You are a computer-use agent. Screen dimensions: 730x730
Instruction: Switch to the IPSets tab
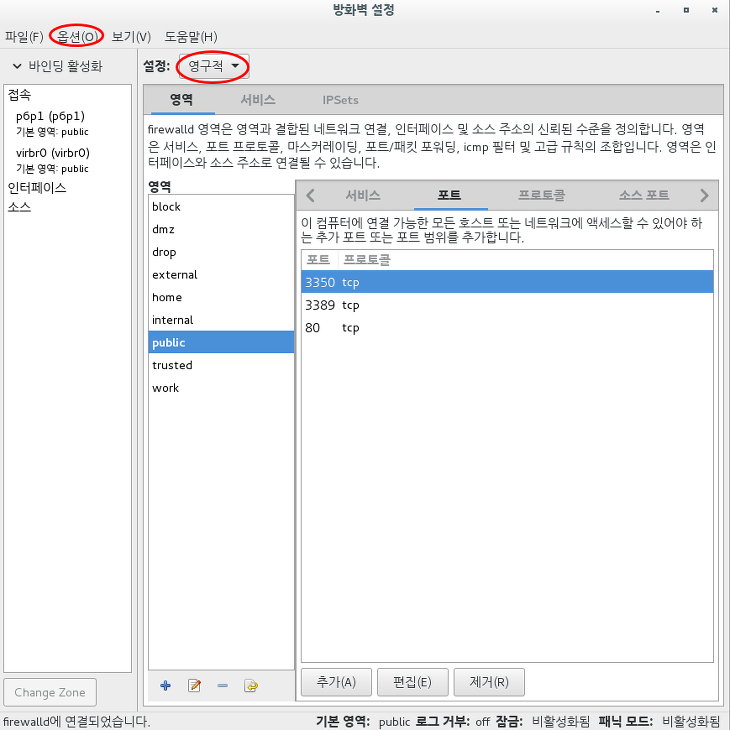(340, 100)
